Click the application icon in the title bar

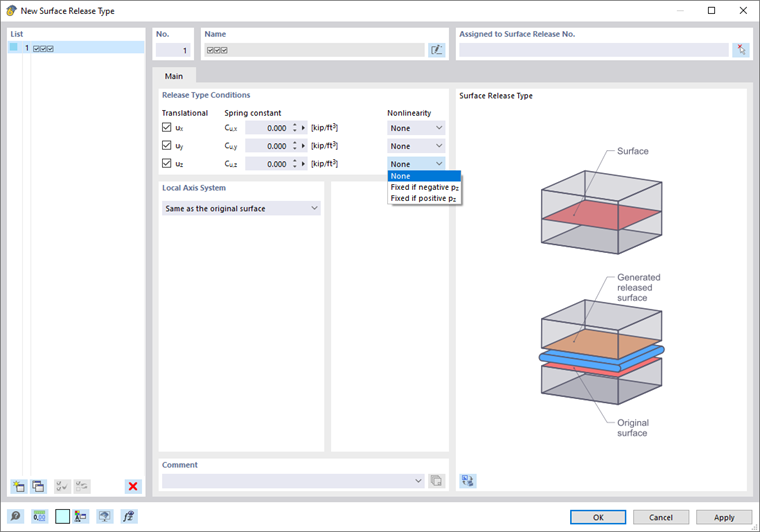tap(11, 11)
